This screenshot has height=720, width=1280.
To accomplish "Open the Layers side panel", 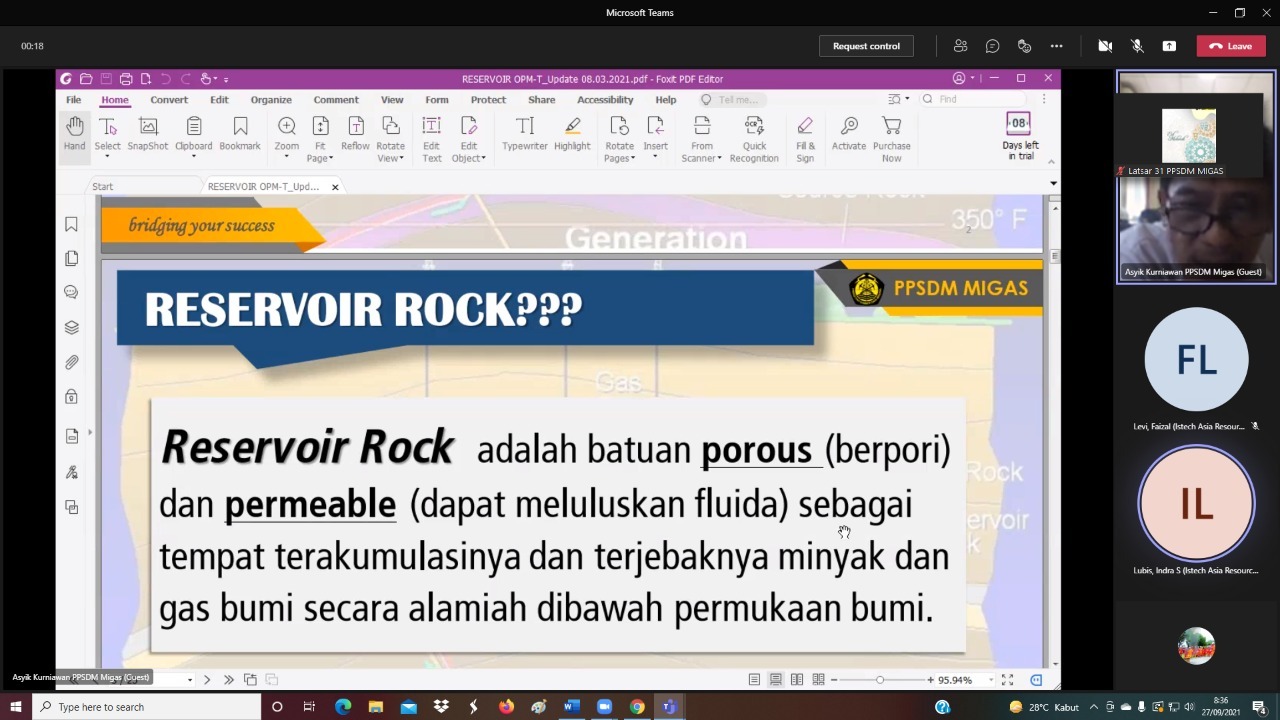I will point(71,327).
